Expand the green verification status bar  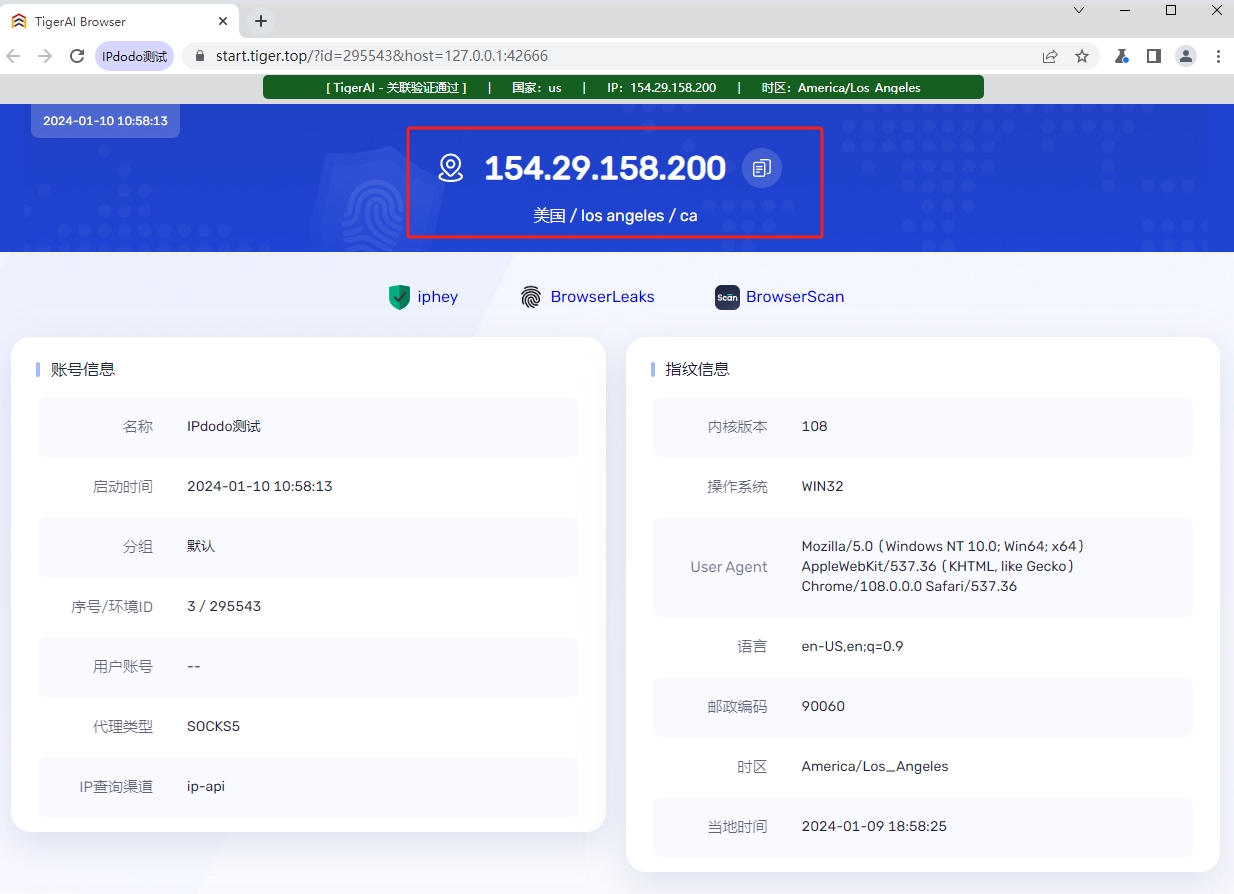tap(622, 87)
